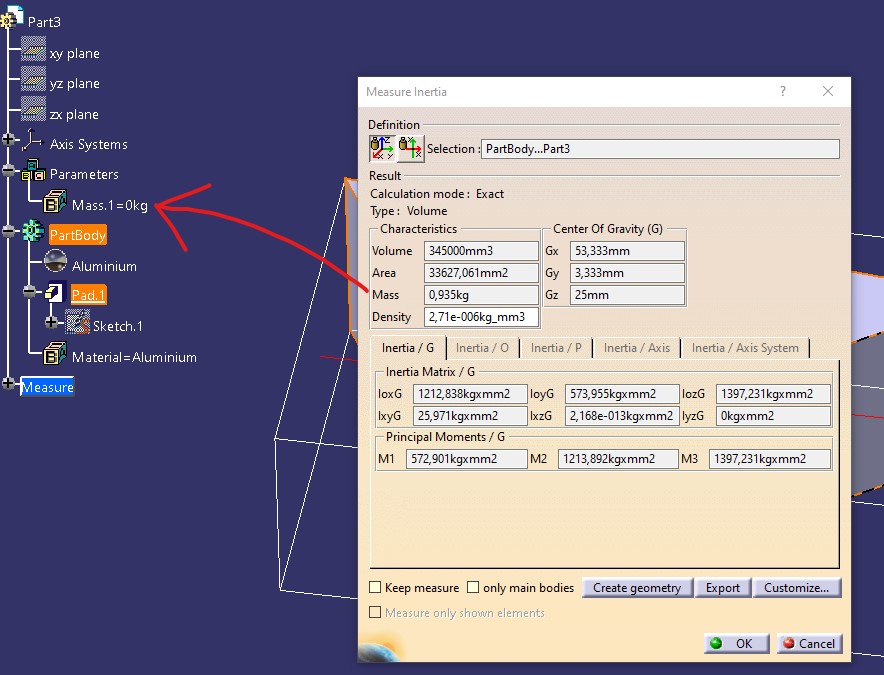
Task: Click the Gy center of gravity field
Action: click(627, 273)
